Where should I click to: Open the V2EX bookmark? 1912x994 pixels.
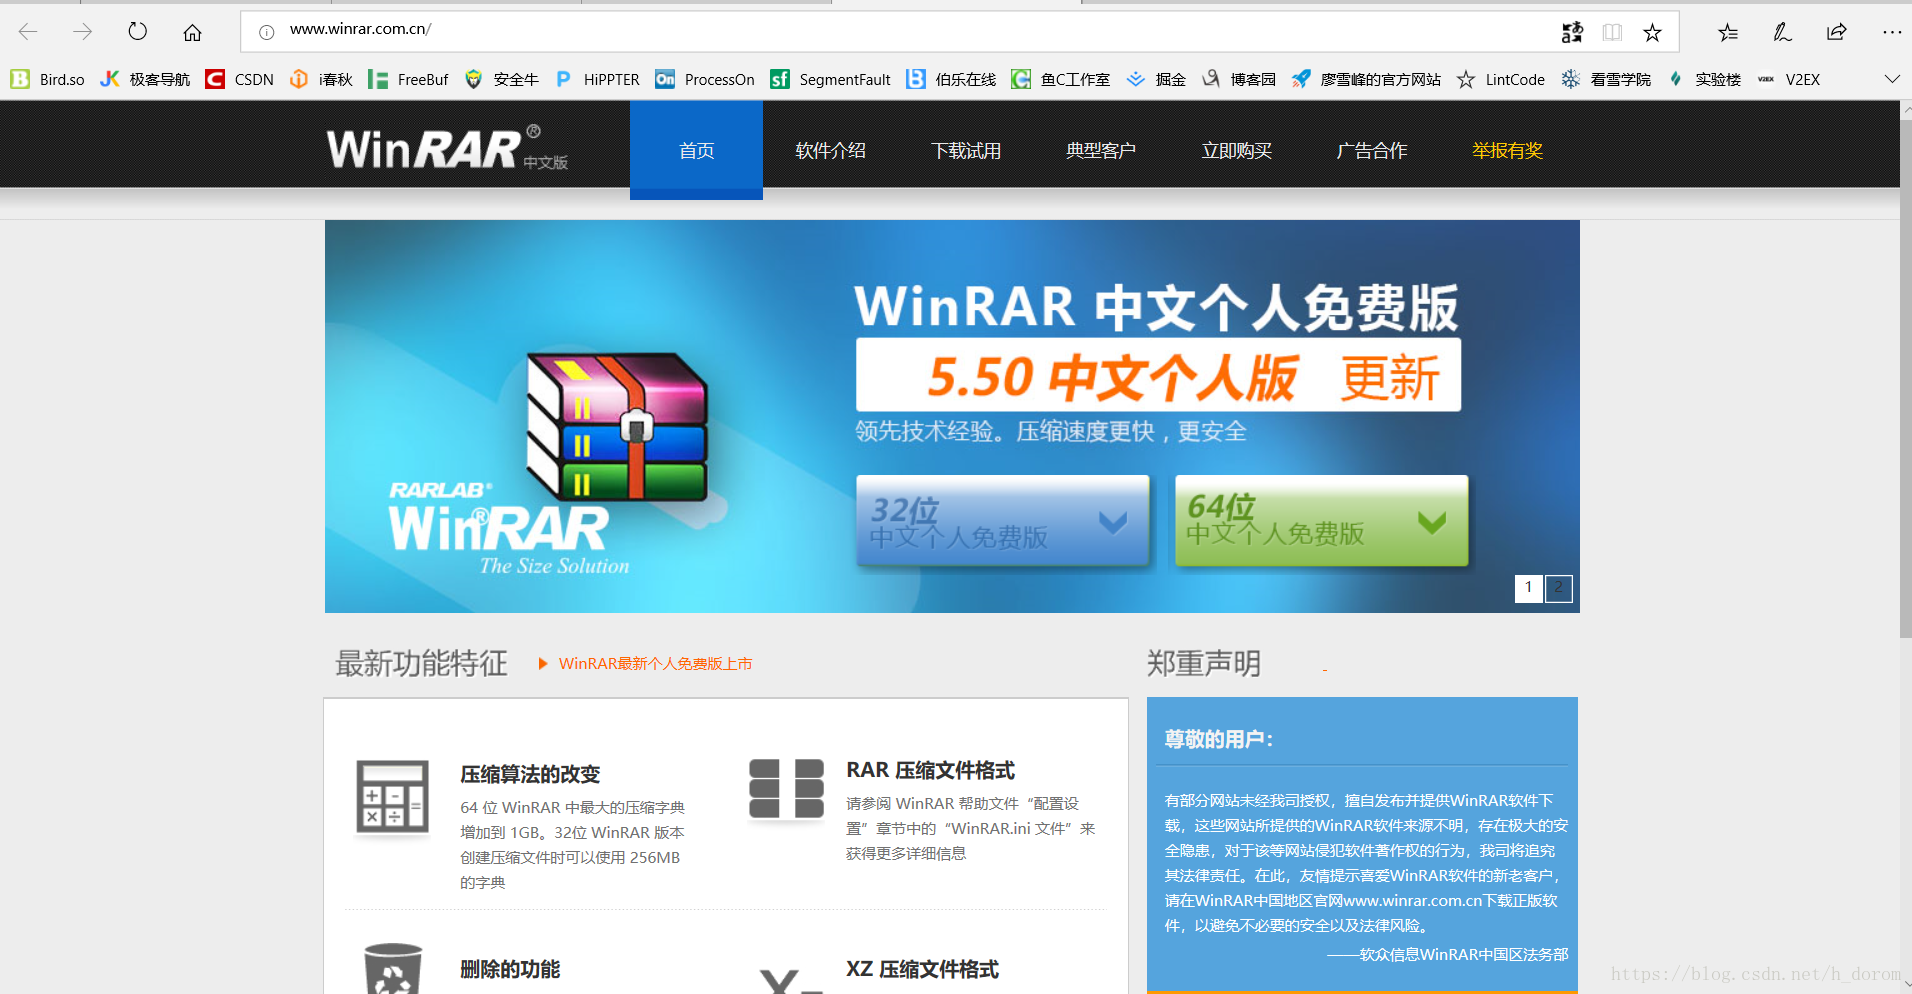pyautogui.click(x=1788, y=79)
